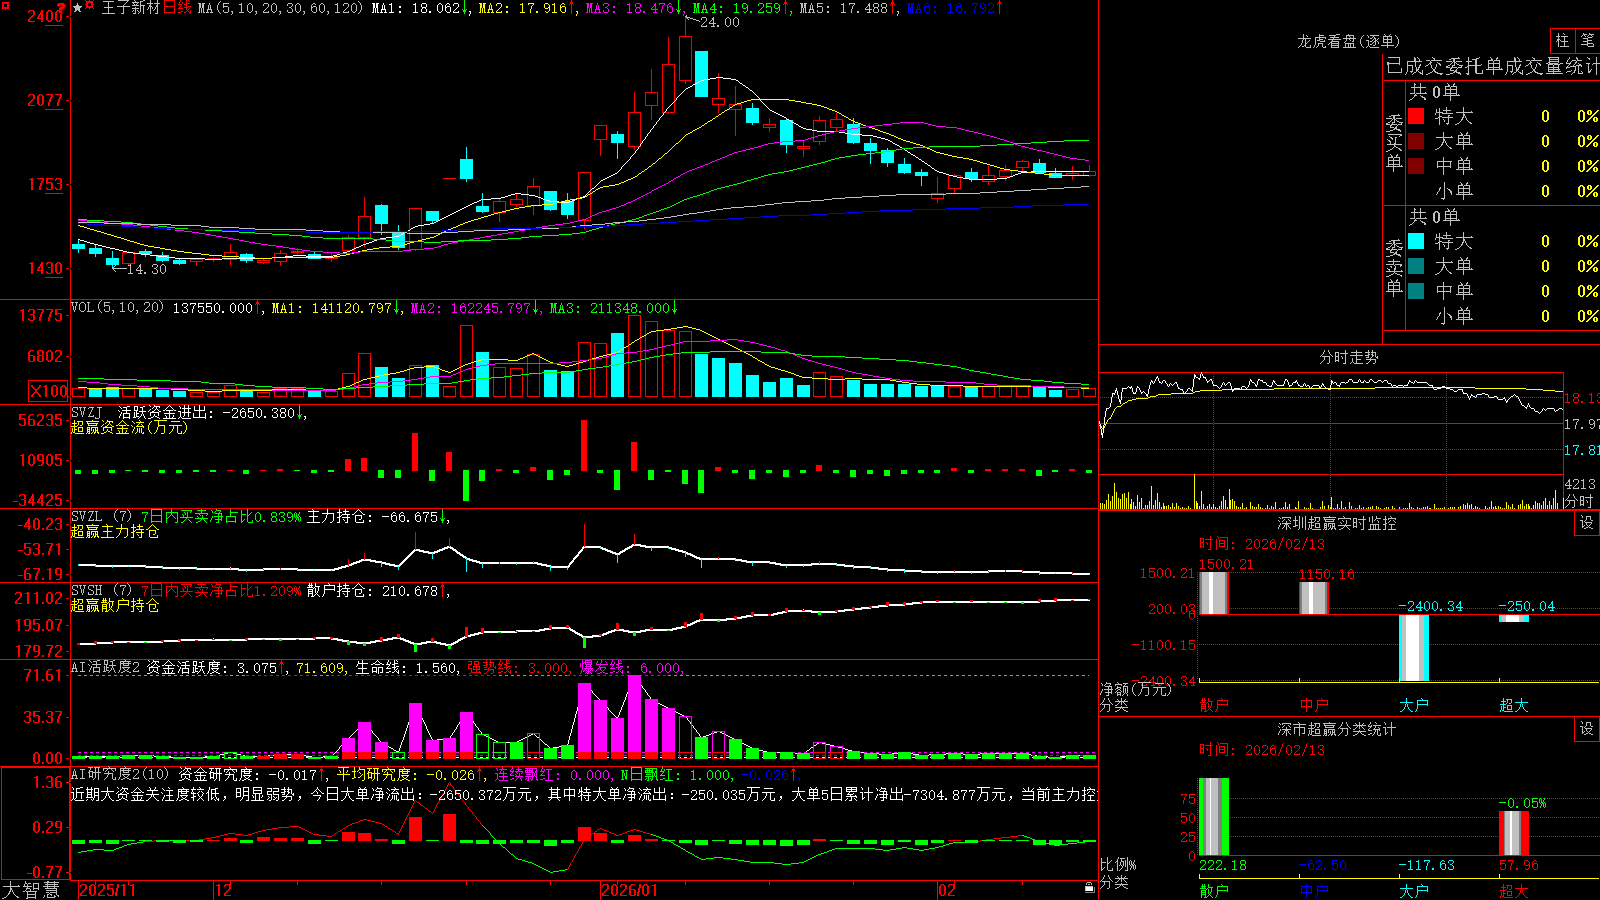Click cyan 特大 swatch in 委卖单

[x=1416, y=241]
